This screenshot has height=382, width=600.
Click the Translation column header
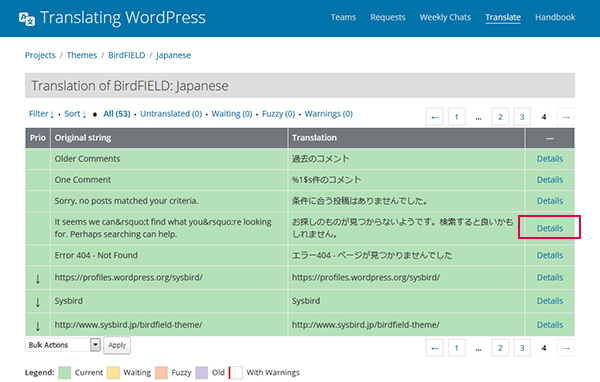tap(406, 138)
